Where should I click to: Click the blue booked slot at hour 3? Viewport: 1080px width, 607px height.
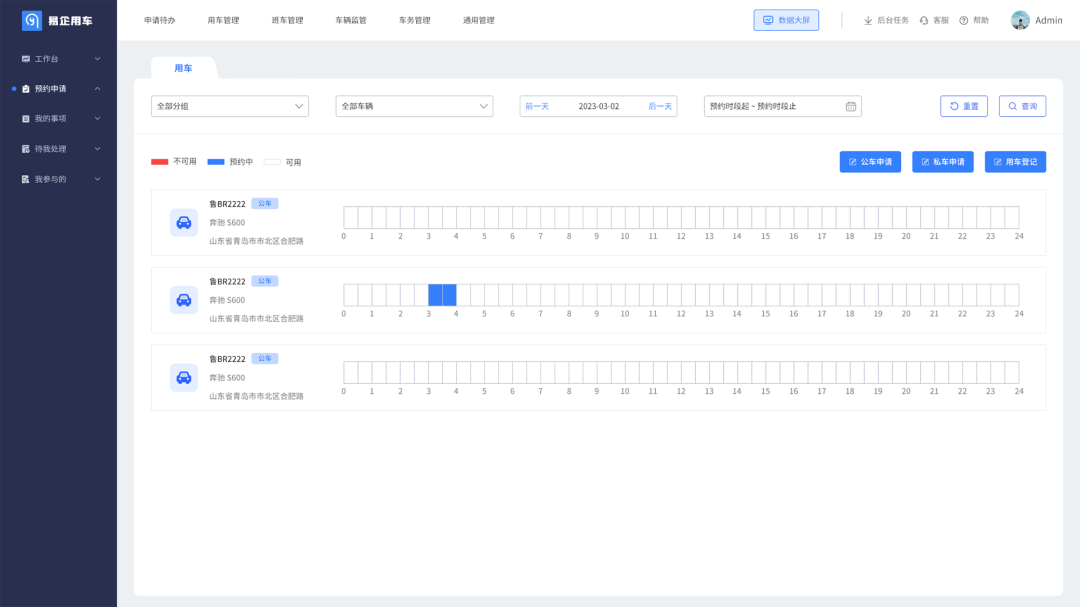436,295
